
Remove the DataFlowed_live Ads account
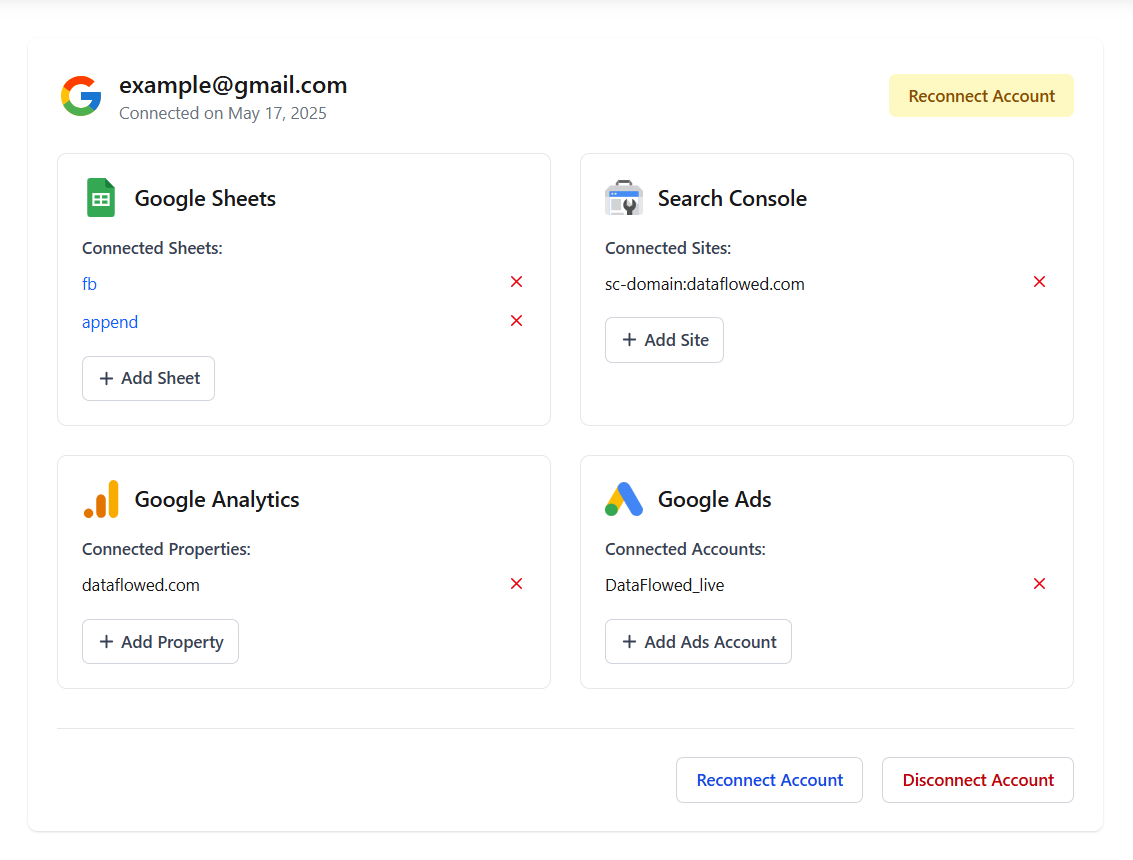1039,583
